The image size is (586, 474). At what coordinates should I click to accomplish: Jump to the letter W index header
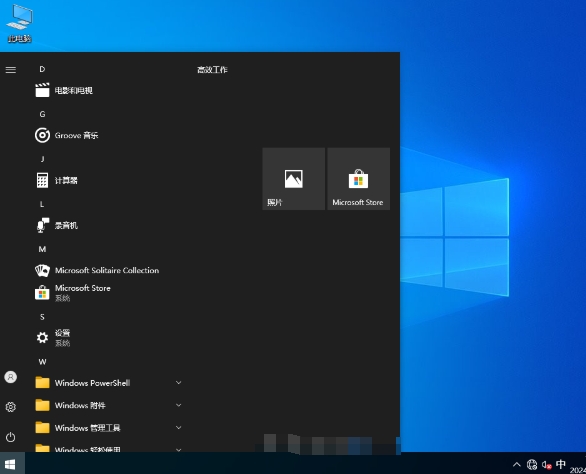[42, 362]
